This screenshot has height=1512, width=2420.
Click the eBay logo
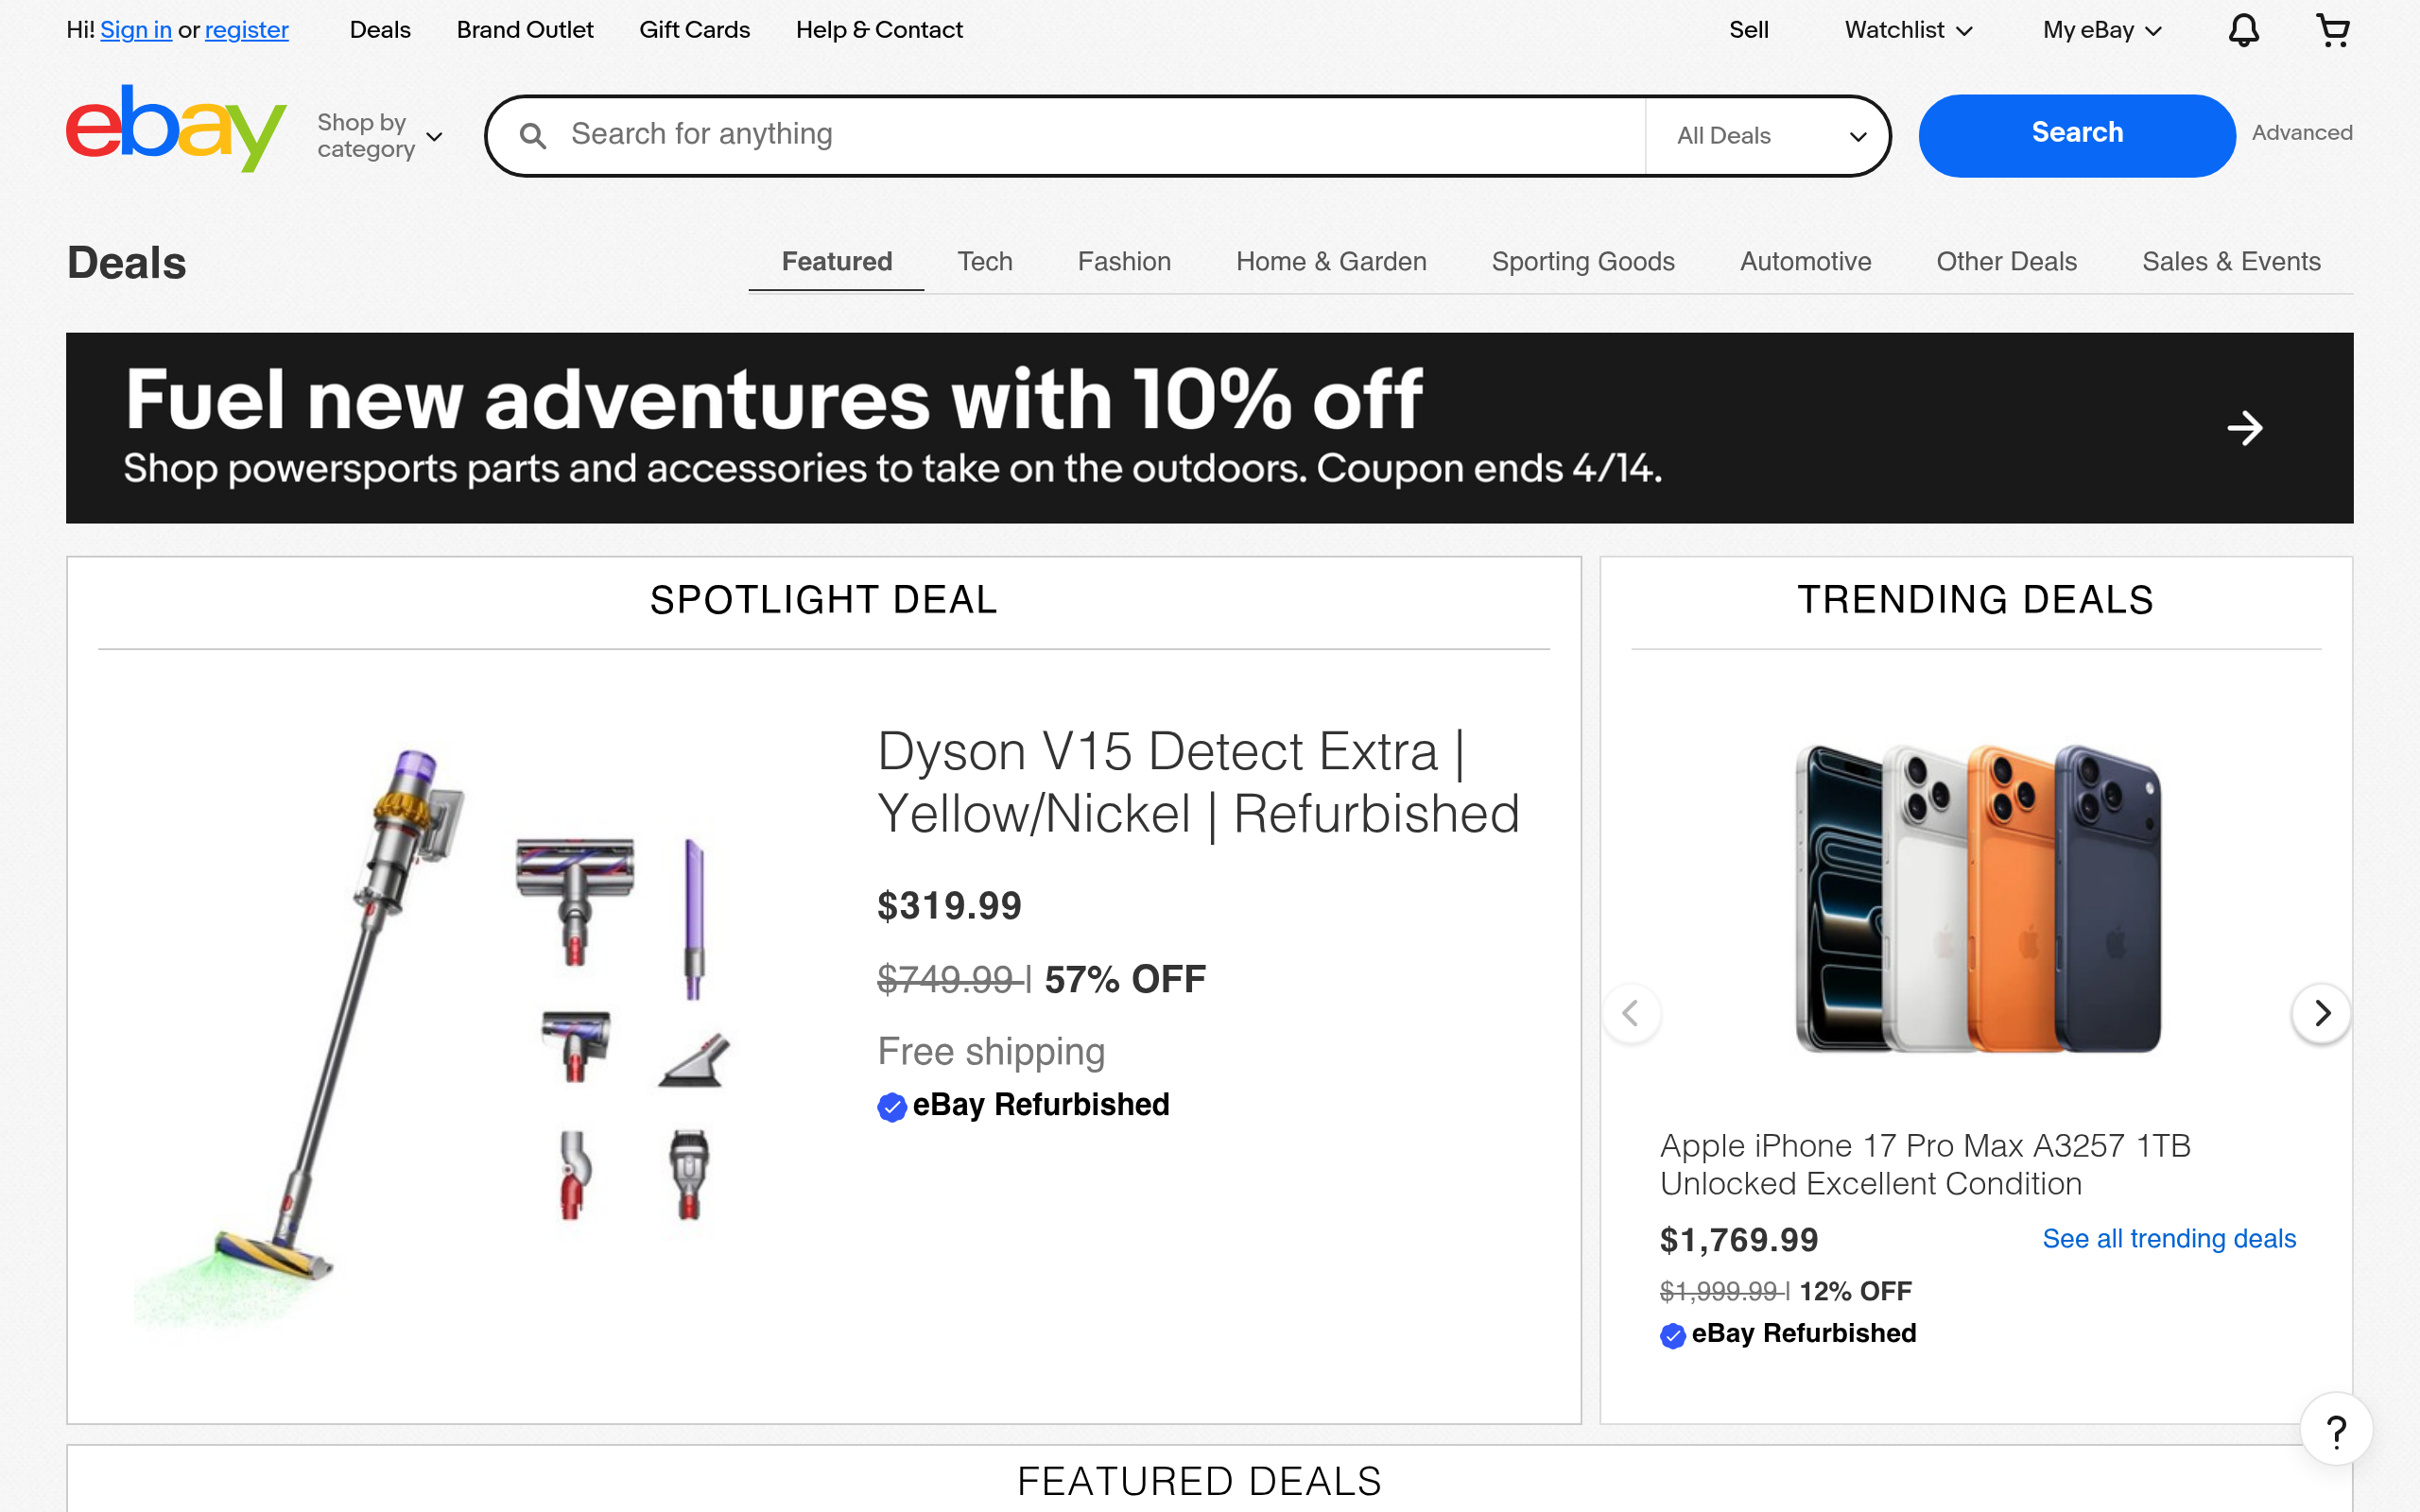coord(176,130)
